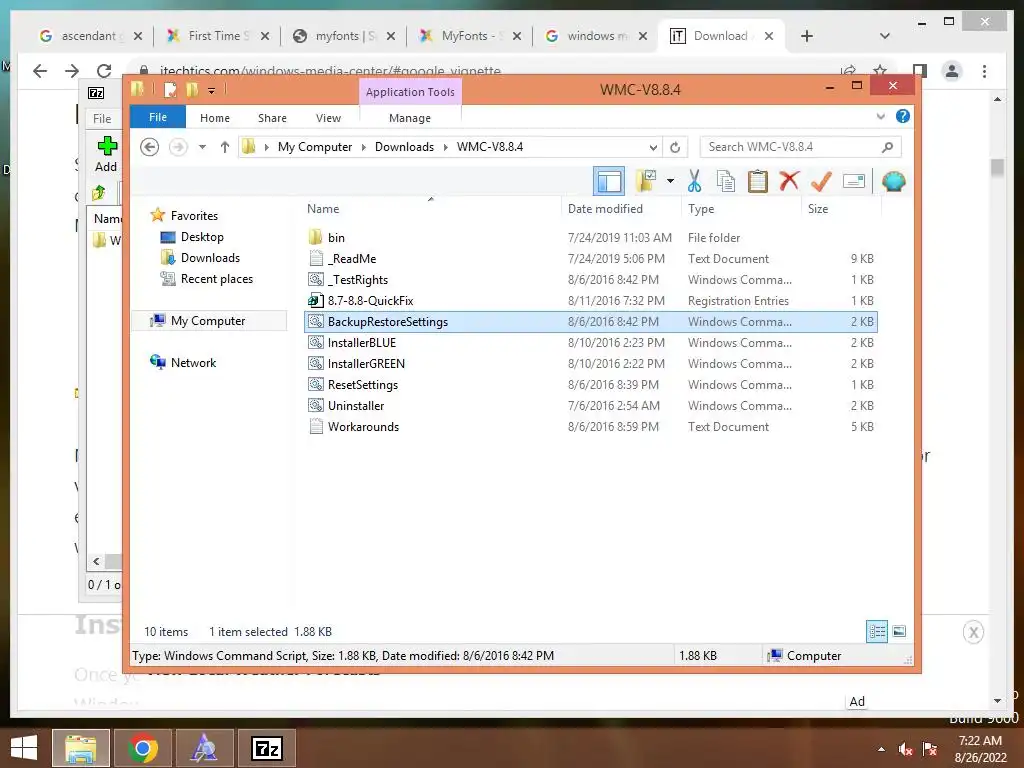Viewport: 1024px width, 768px height.
Task: Go back with Explorer's back arrow
Action: pyautogui.click(x=150, y=147)
